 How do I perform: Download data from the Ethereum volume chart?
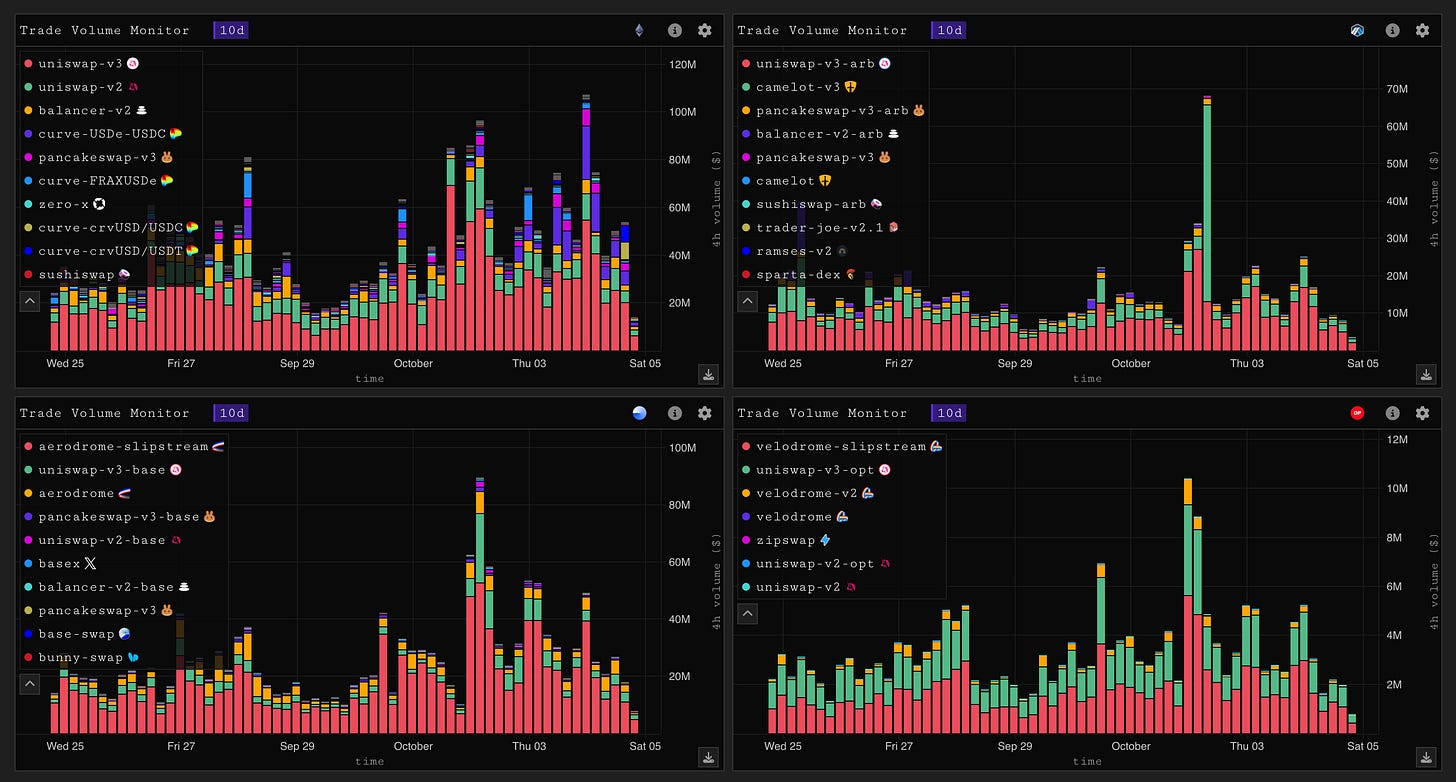pyautogui.click(x=709, y=375)
